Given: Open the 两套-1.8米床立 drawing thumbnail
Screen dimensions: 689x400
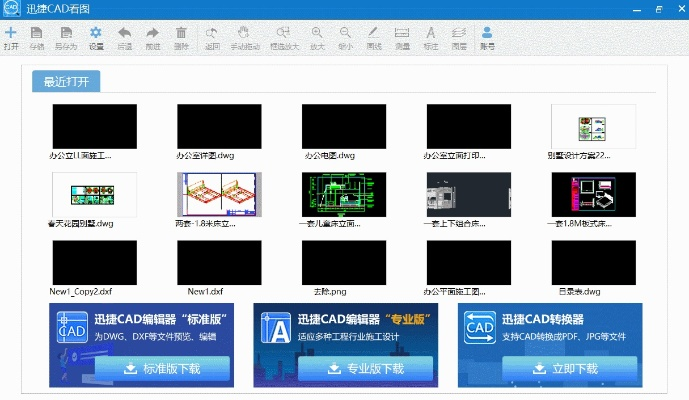Looking at the screenshot, I should (219, 194).
